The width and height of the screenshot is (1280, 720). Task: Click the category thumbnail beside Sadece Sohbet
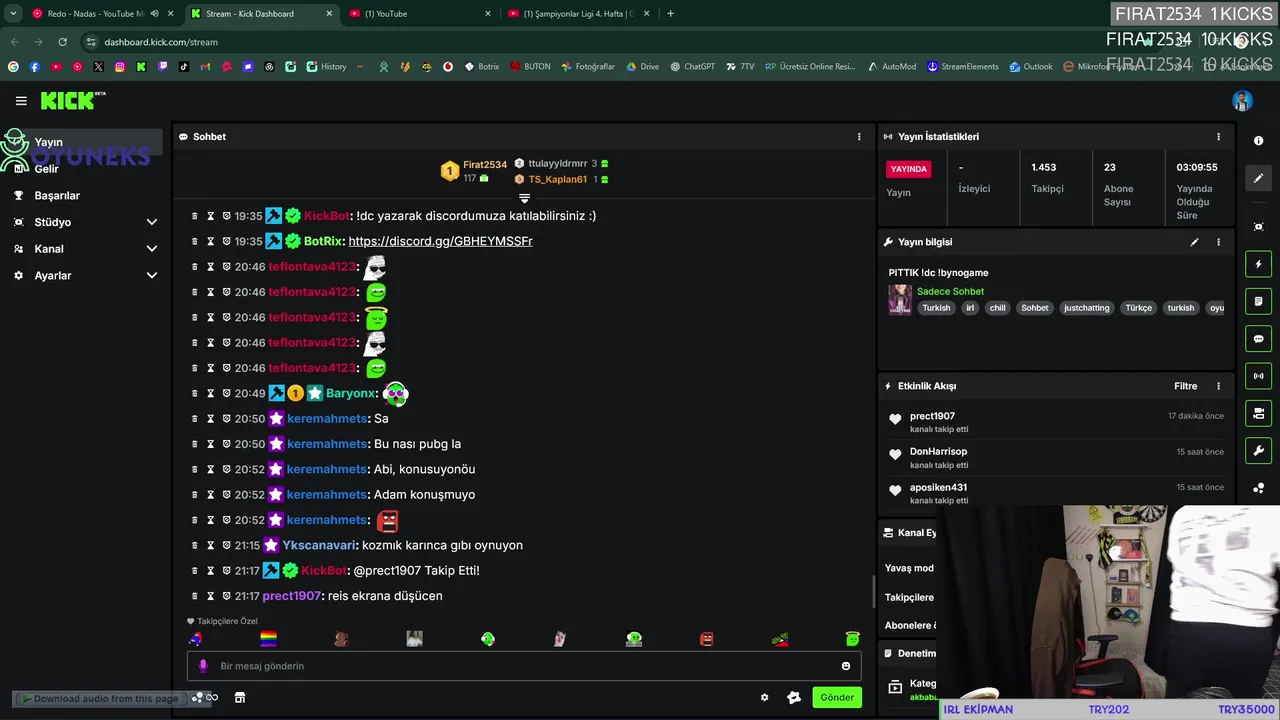click(900, 300)
